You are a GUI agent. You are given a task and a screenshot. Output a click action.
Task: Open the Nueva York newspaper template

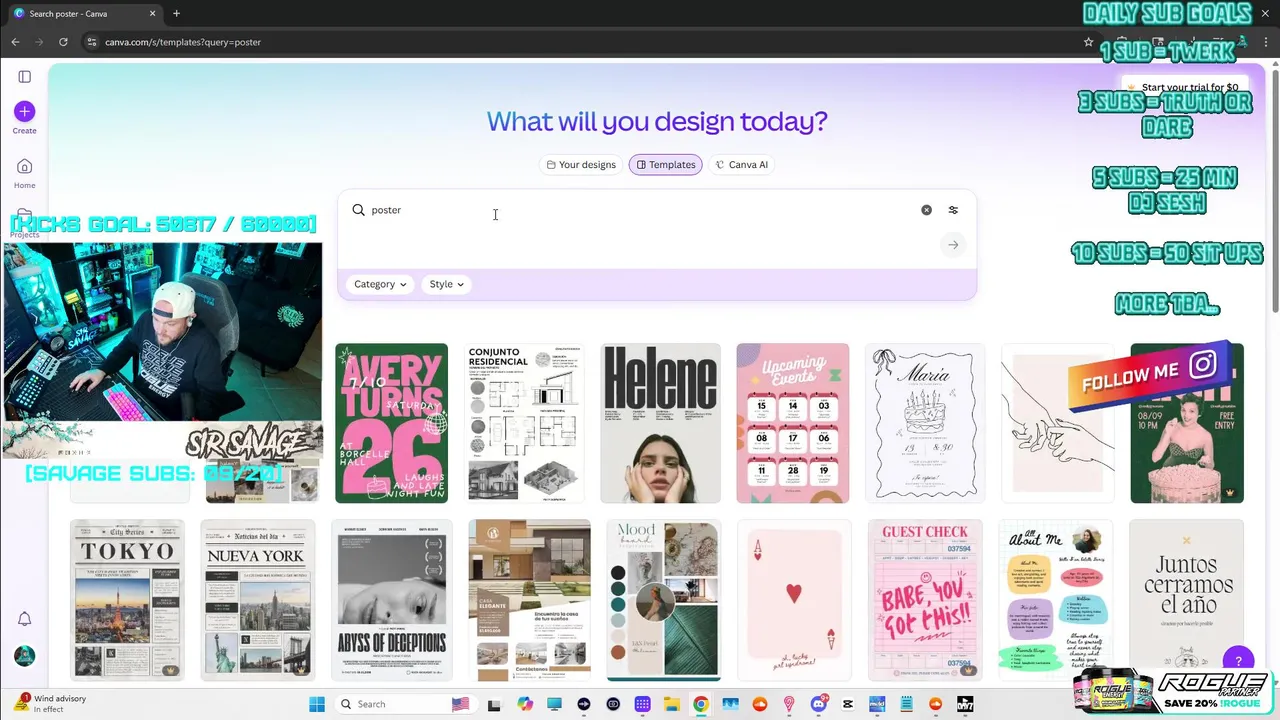[257, 600]
